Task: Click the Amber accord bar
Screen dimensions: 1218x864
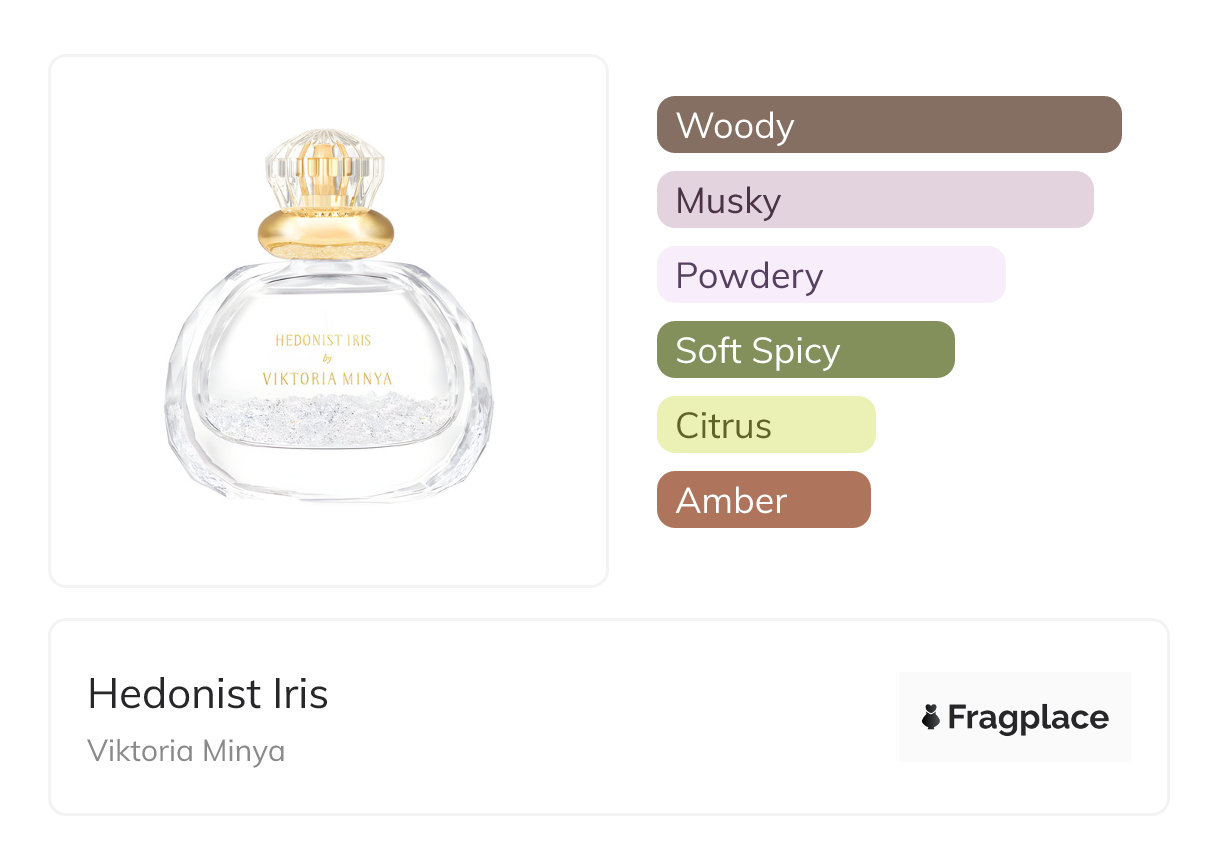Action: point(764,500)
